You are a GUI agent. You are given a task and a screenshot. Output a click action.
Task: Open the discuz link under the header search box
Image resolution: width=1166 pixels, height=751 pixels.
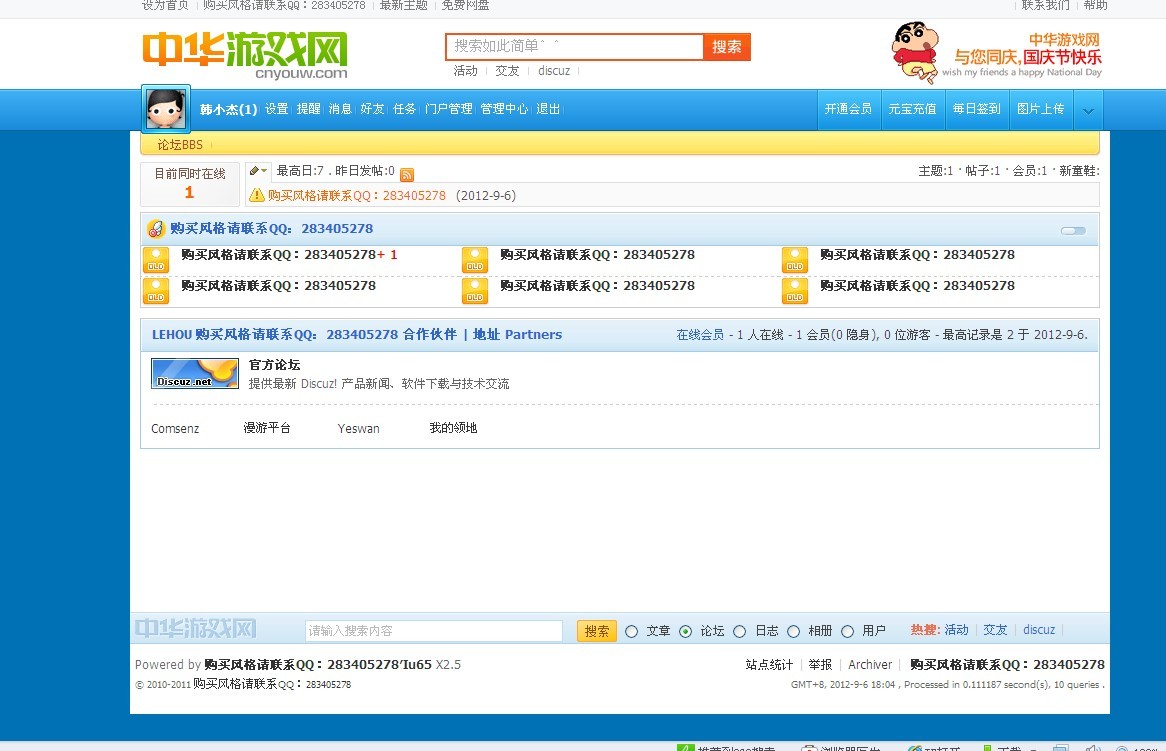click(x=554, y=71)
